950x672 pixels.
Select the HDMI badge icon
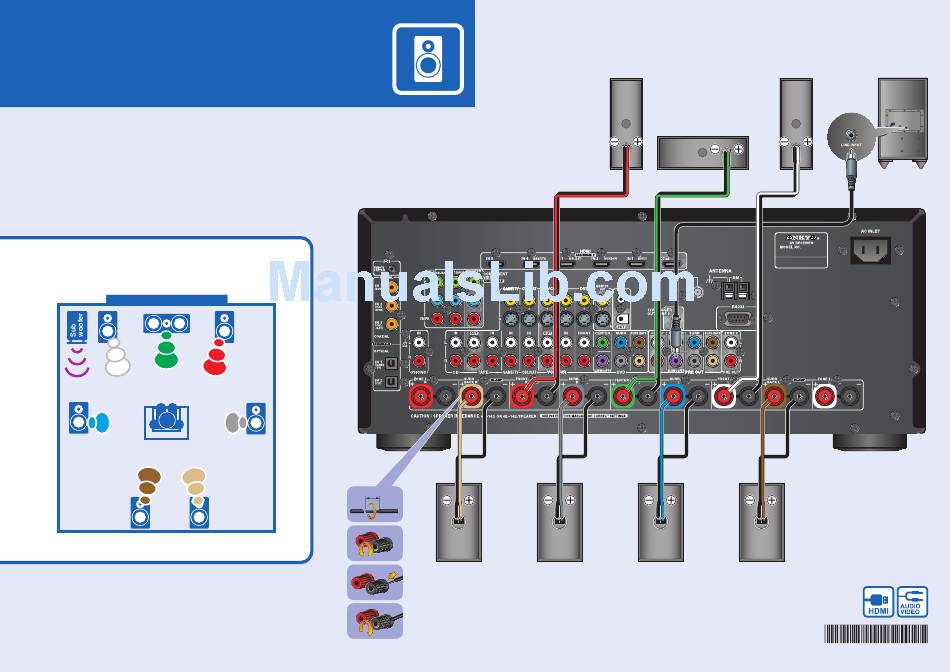(878, 602)
